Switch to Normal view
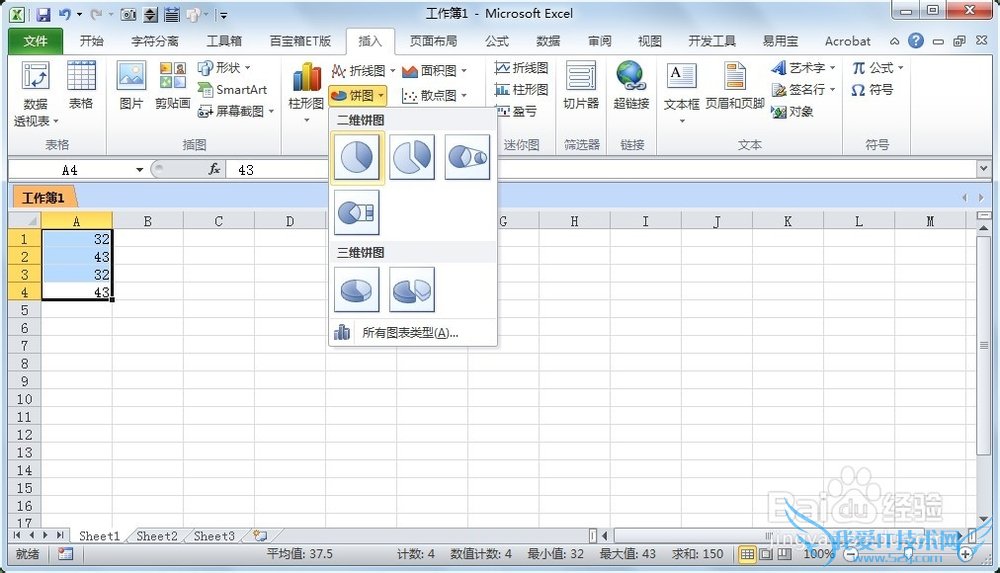This screenshot has height=573, width=1000. pyautogui.click(x=747, y=554)
